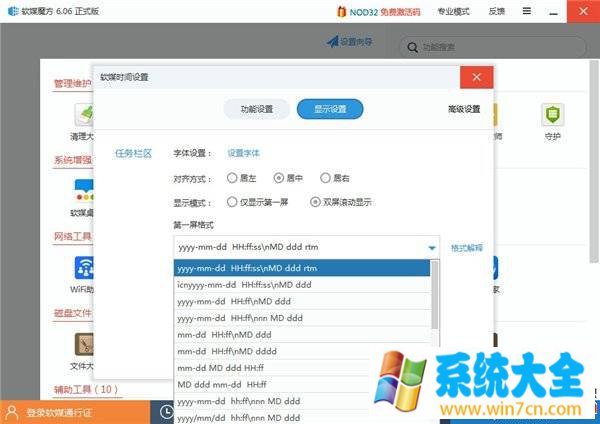Select 'mm-dd HH:ff\nMD ddd' option

(x=302, y=335)
